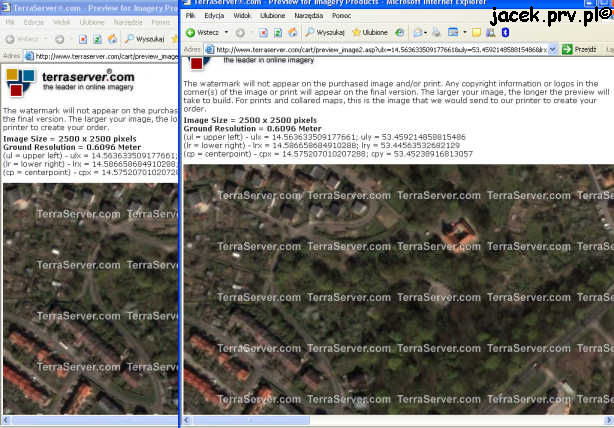614x428 pixels.
Task: Click the Refresh icon in front window toolbar
Action: click(x=278, y=33)
